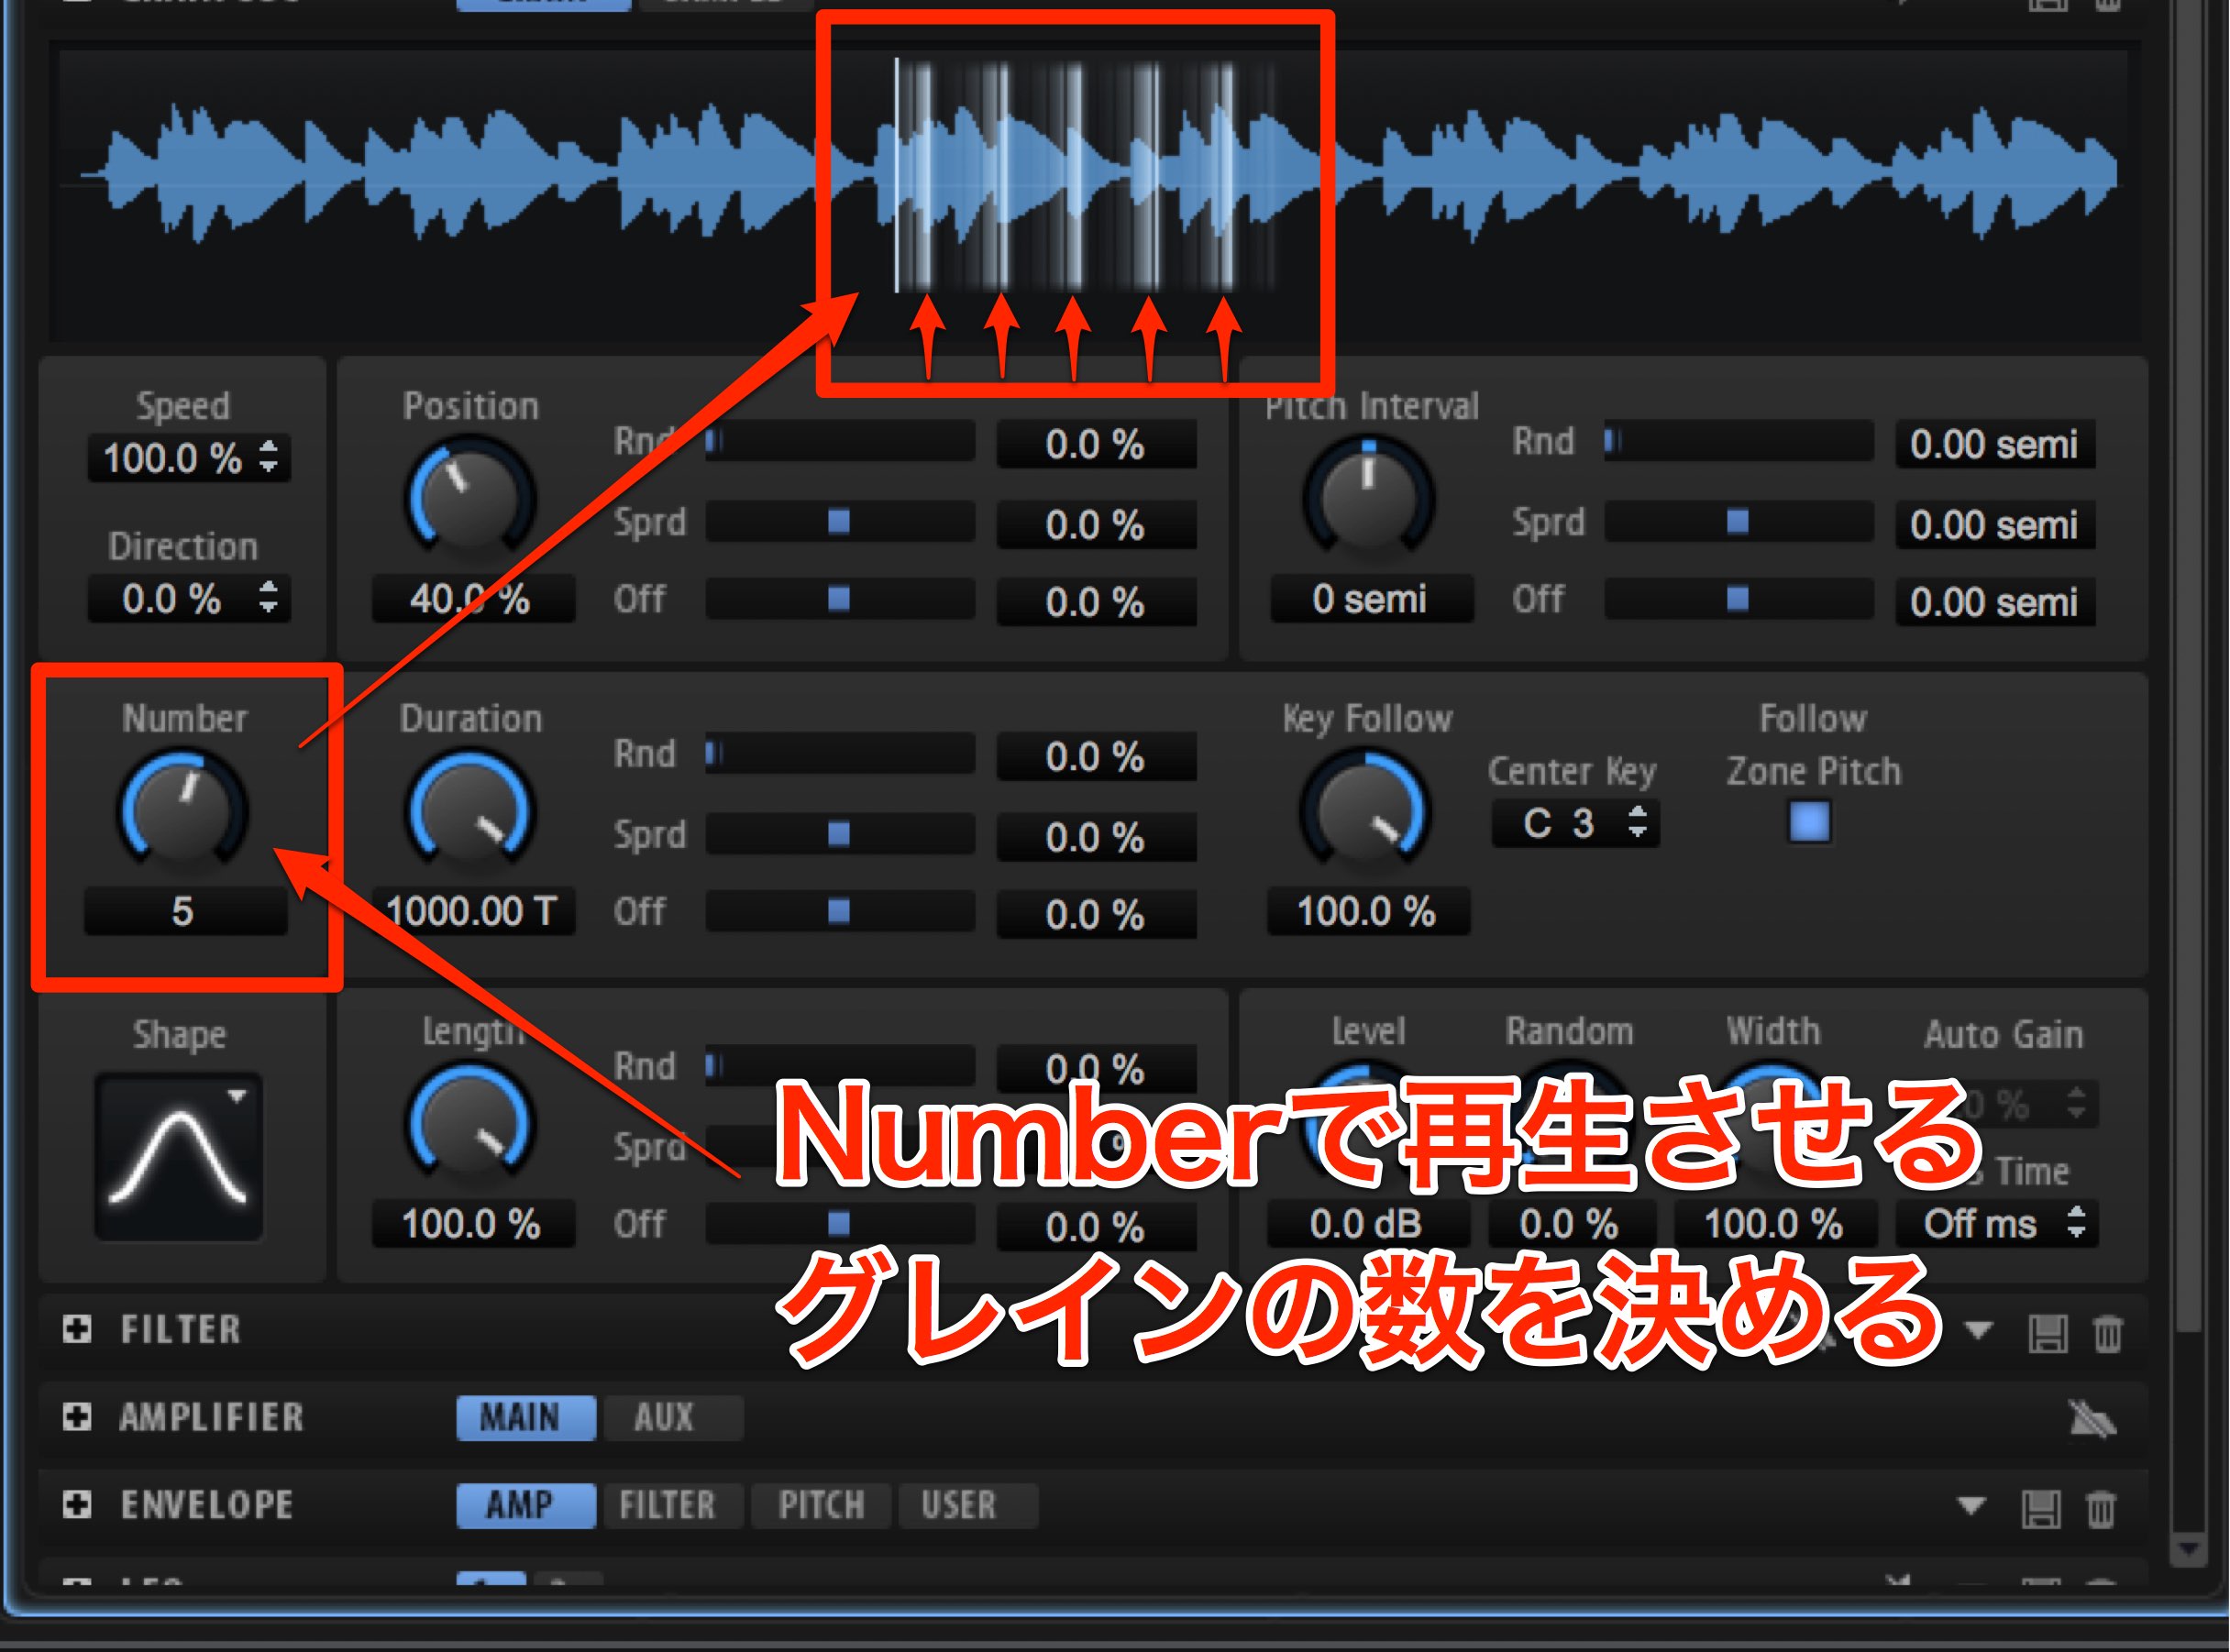This screenshot has height=1652, width=2230.
Task: Click the Key Follow 100.0 % value field
Action: [x=1368, y=910]
